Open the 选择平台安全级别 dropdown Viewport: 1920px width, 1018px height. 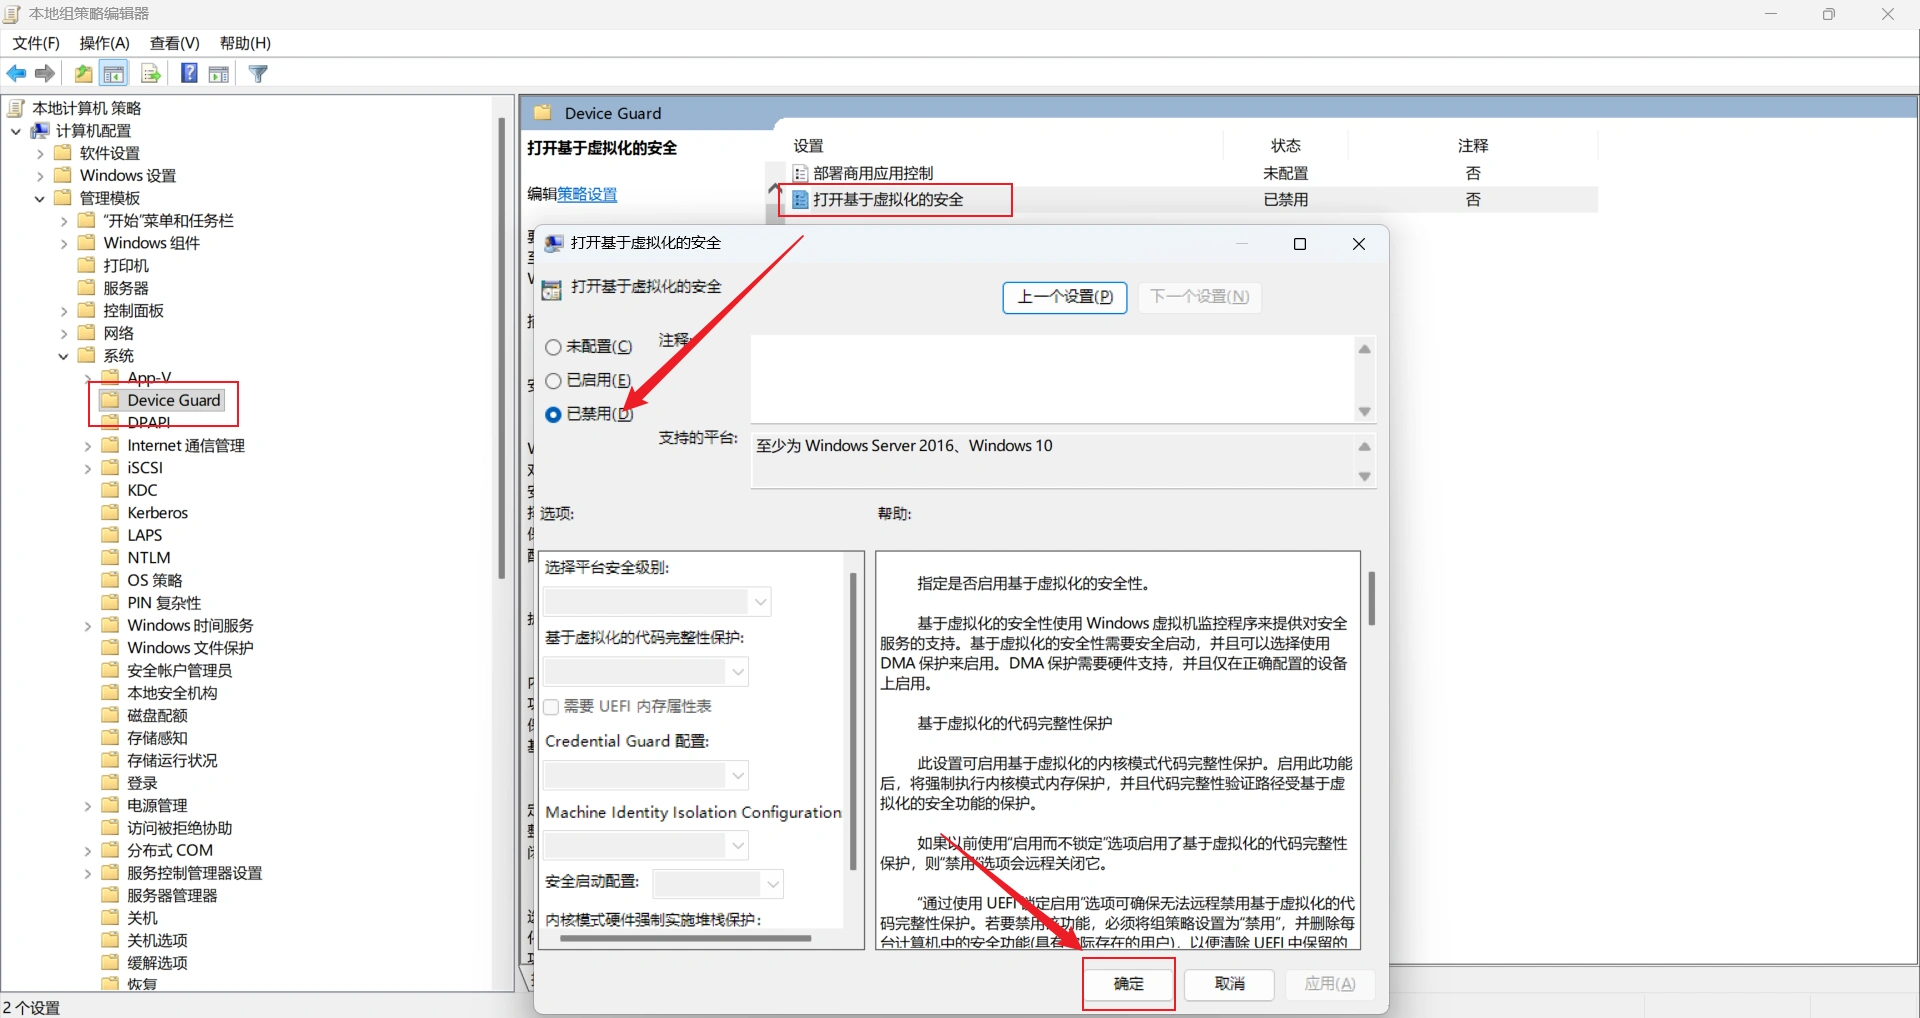point(658,601)
